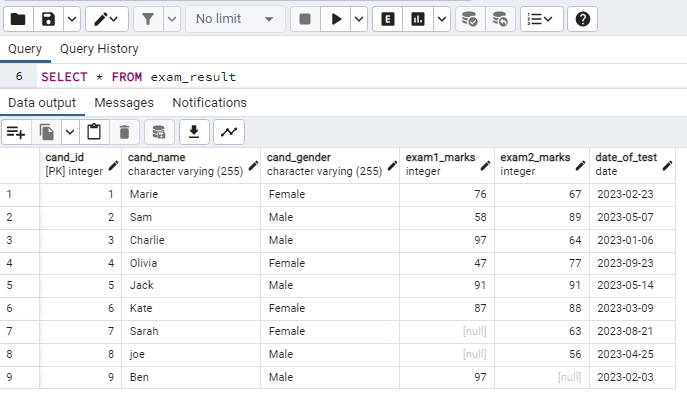The height and width of the screenshot is (402, 687).
Task: Select the Data output tab
Action: pos(42,103)
